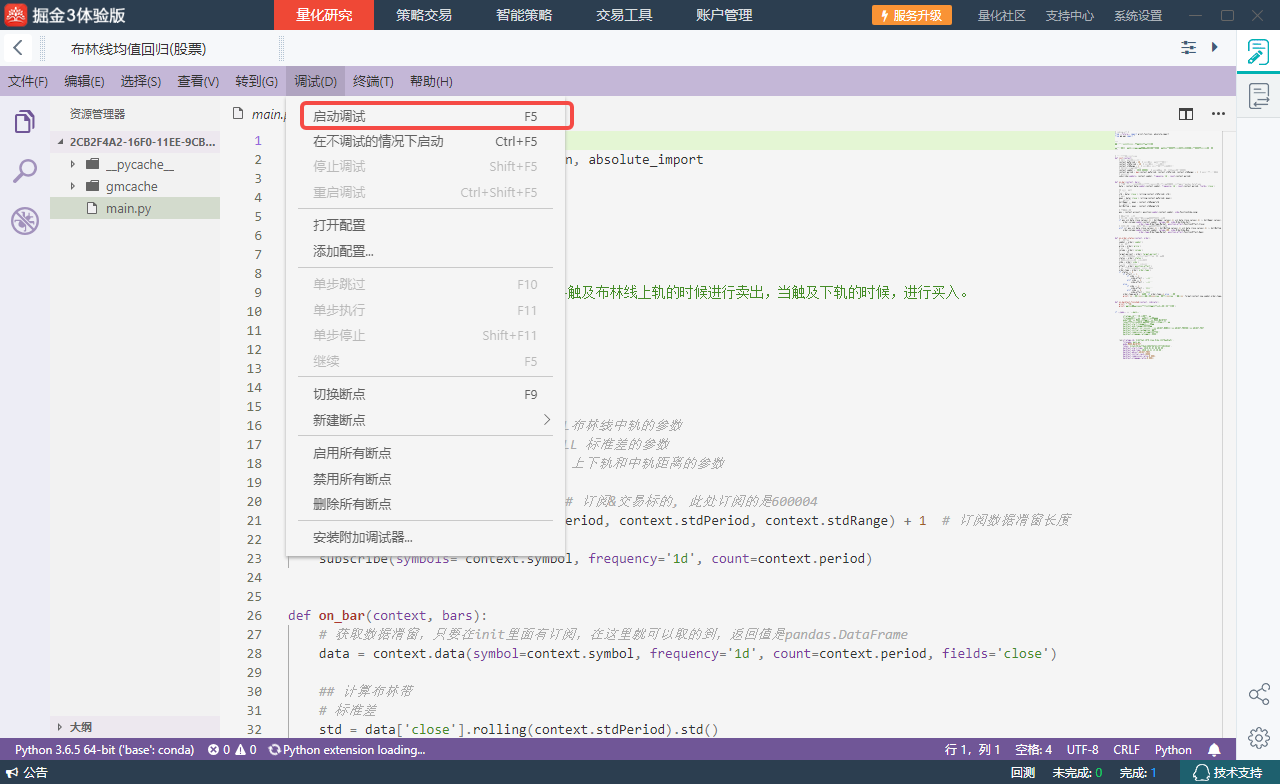The width and height of the screenshot is (1280, 784).
Task: Select main.py in the file explorer
Action: [x=128, y=208]
